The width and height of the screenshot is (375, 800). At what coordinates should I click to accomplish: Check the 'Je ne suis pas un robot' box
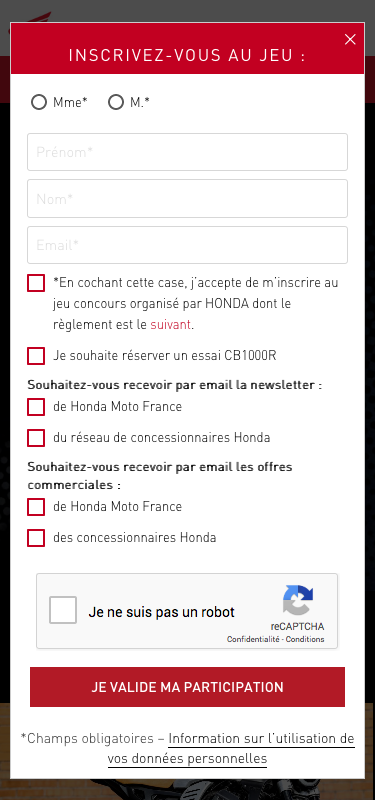click(x=63, y=610)
